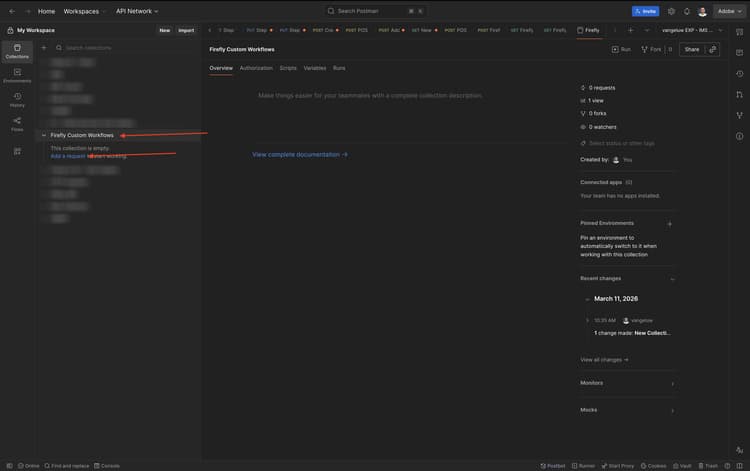Collapse the Firefly Custom Workflows collection
The width and height of the screenshot is (750, 471).
[x=44, y=135]
